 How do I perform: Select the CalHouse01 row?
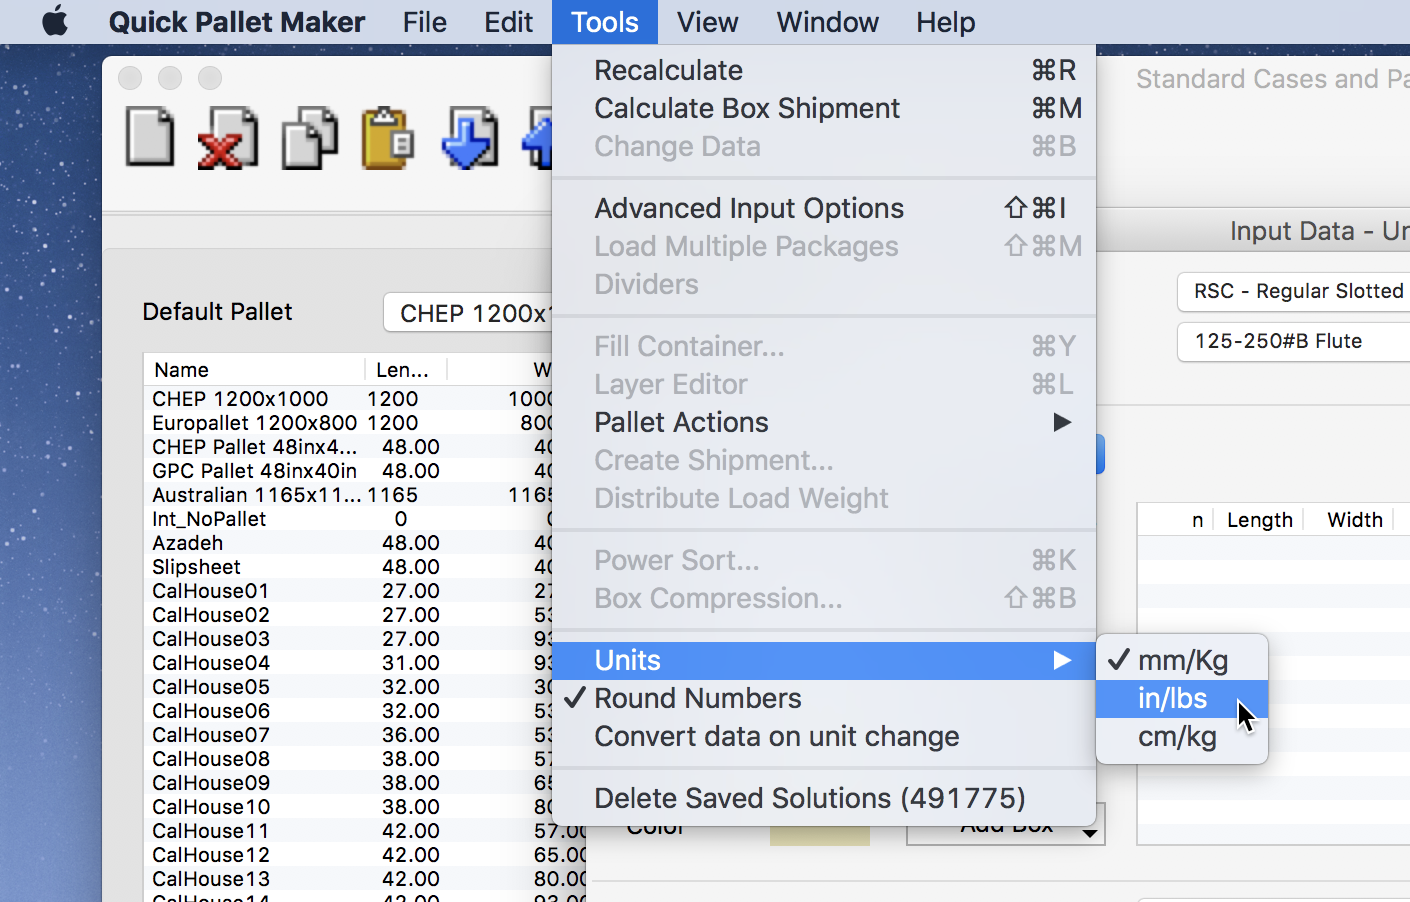349,591
